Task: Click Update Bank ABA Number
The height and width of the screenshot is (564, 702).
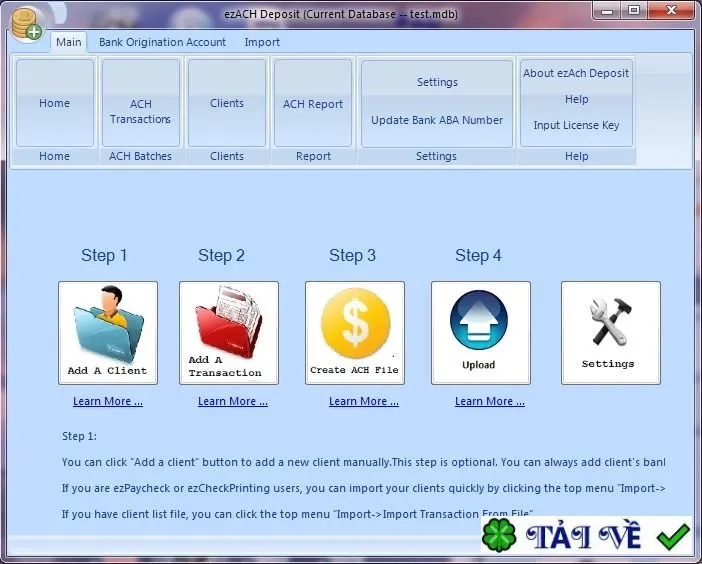Action: click(x=437, y=120)
